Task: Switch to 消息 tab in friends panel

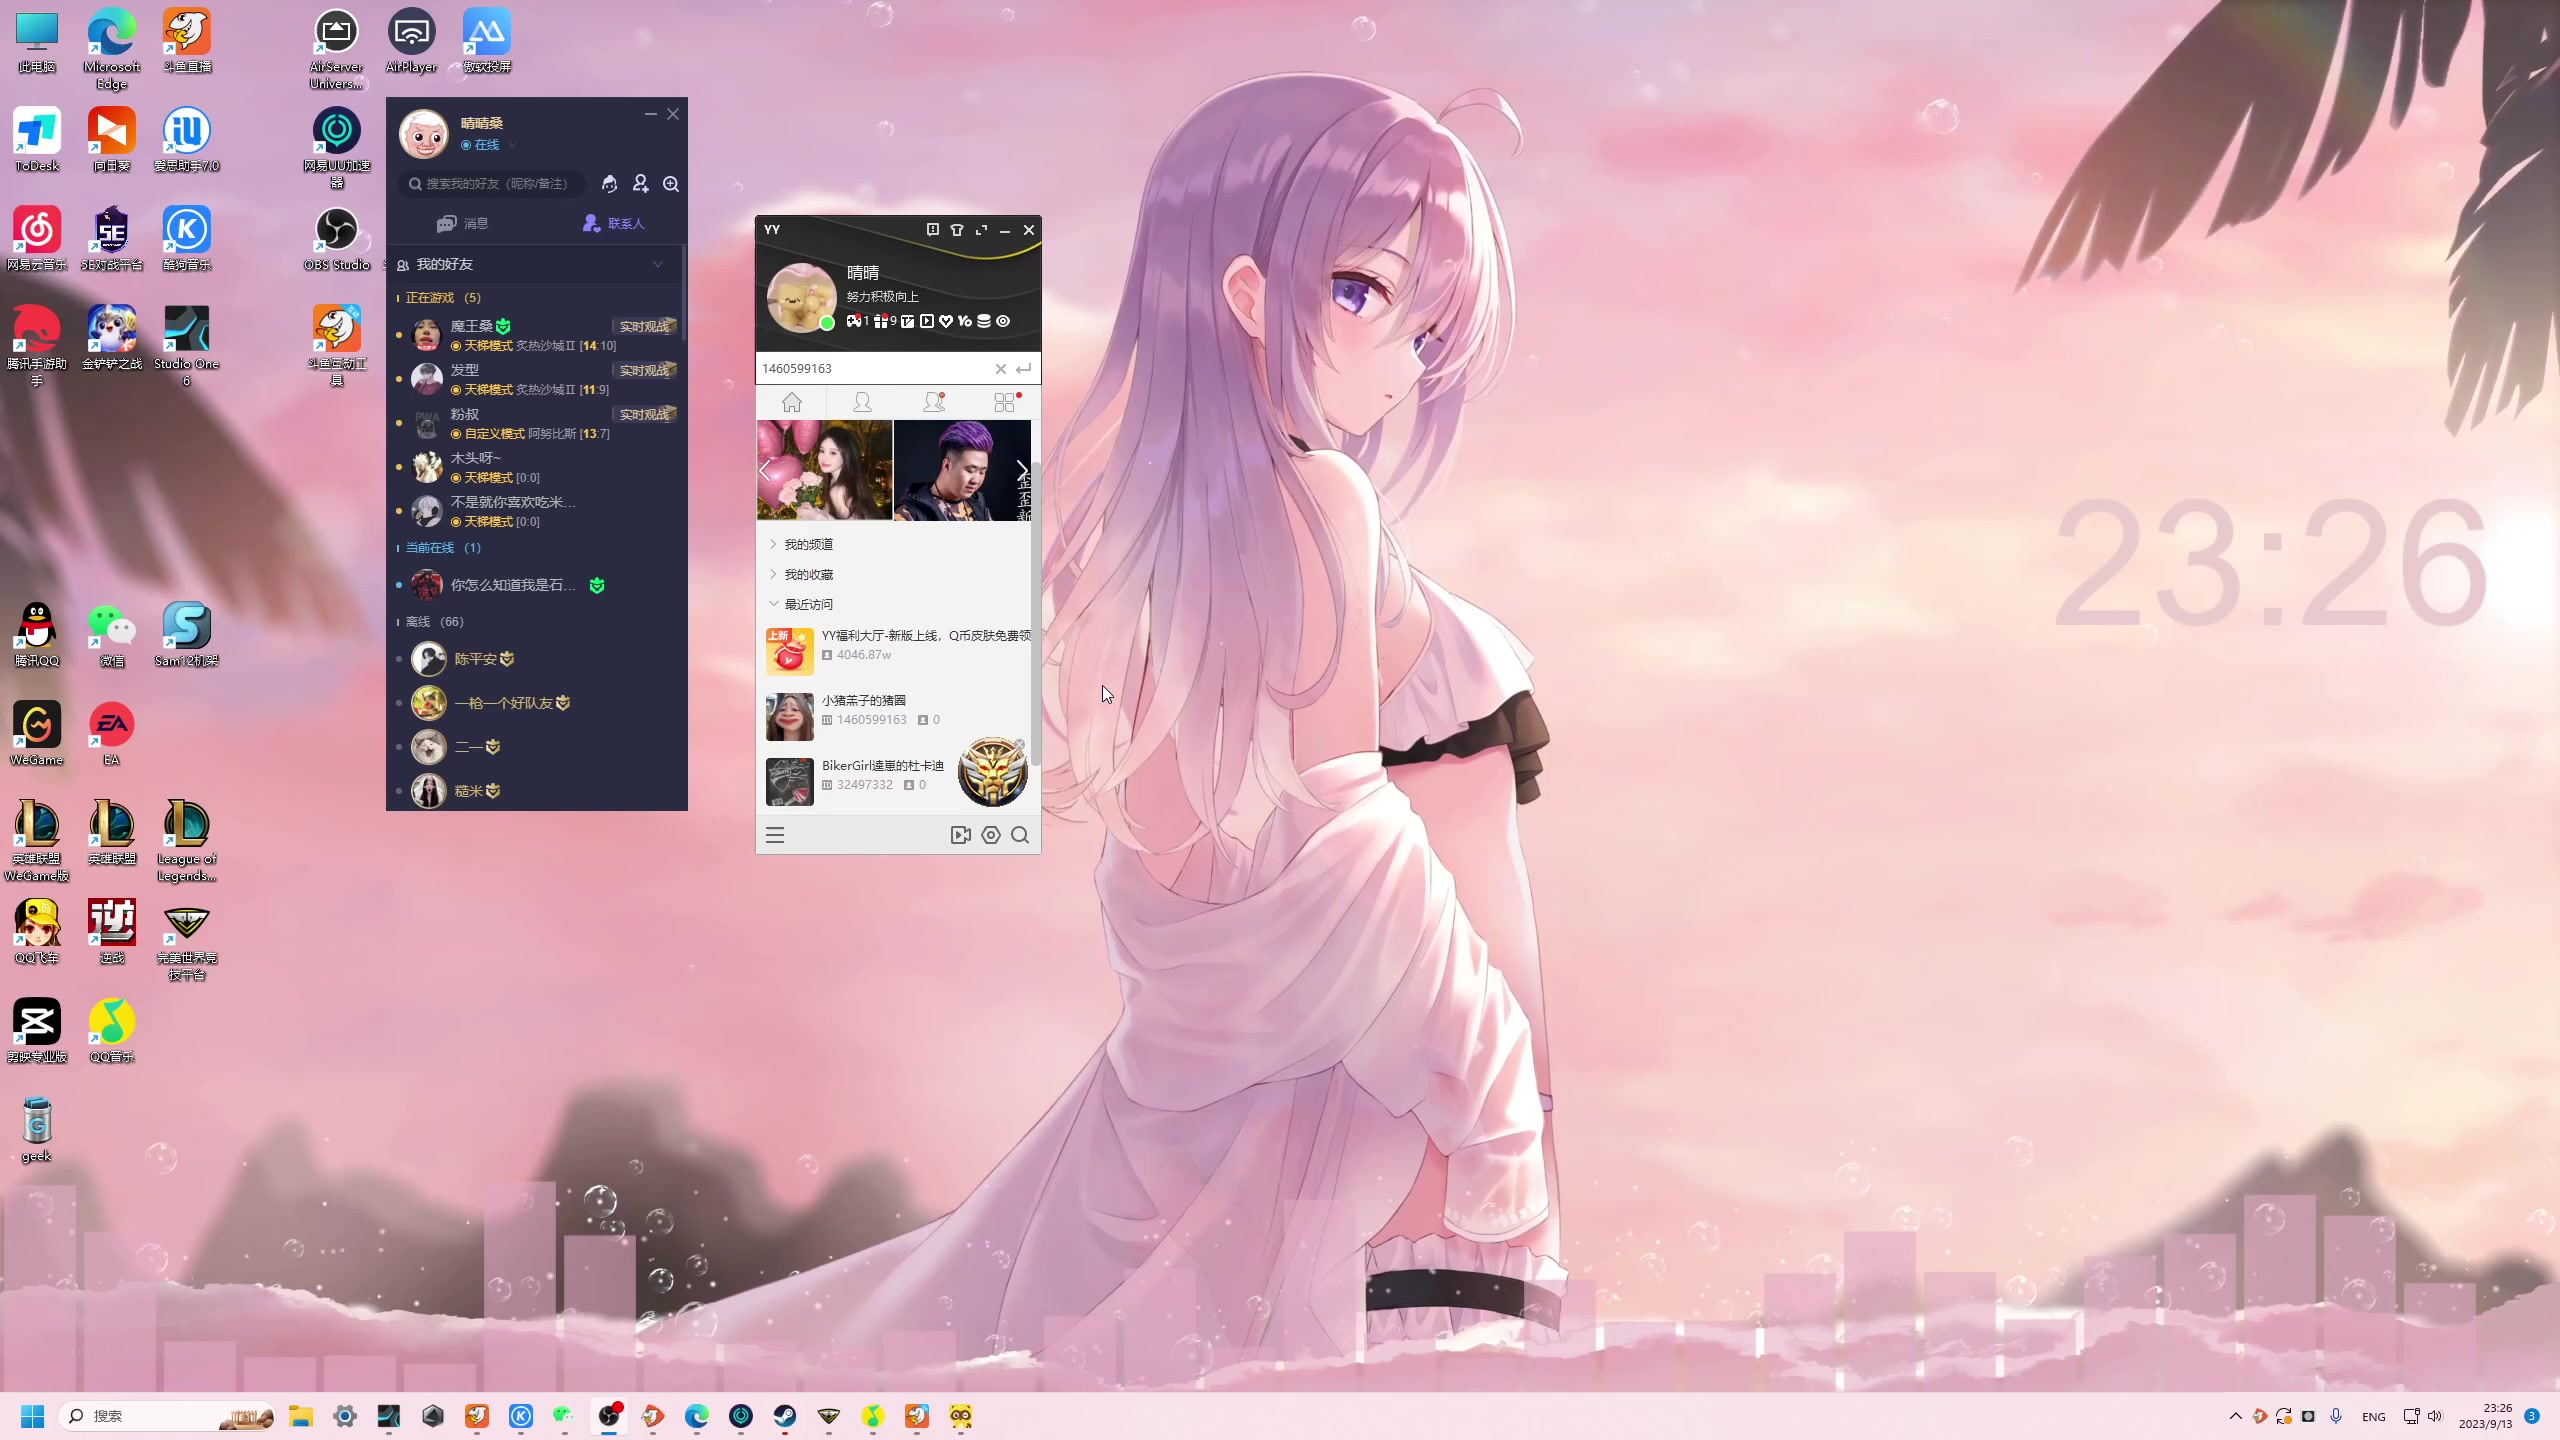Action: [x=463, y=223]
